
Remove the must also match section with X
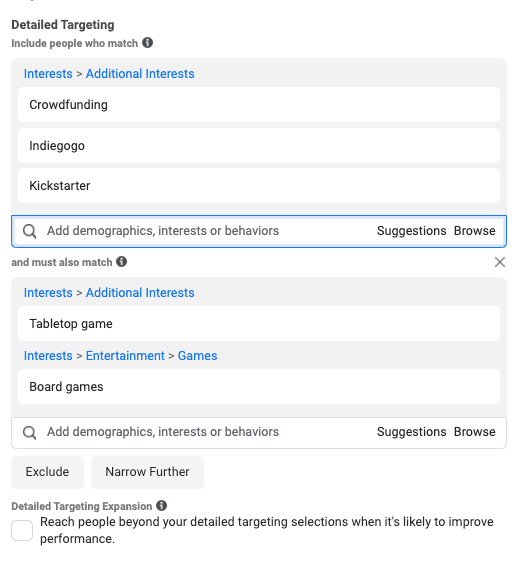click(500, 262)
